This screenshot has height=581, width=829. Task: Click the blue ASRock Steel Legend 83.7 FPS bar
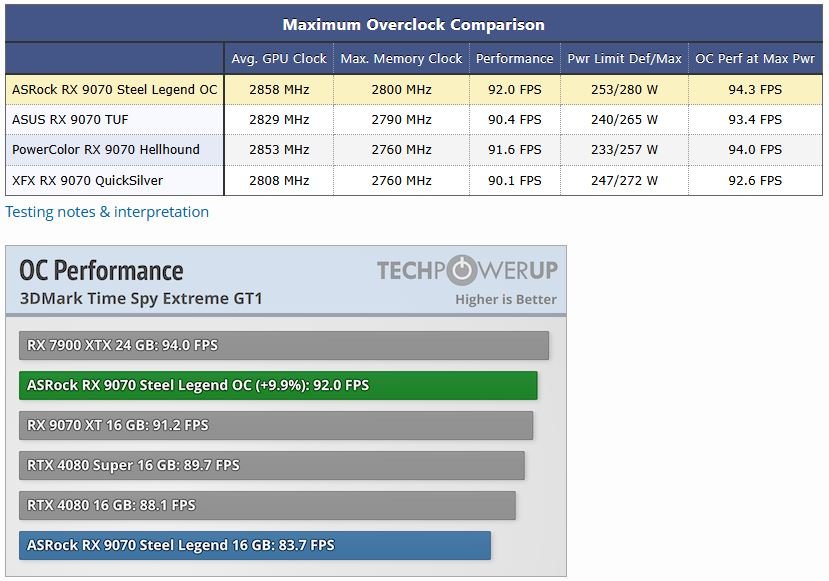255,546
